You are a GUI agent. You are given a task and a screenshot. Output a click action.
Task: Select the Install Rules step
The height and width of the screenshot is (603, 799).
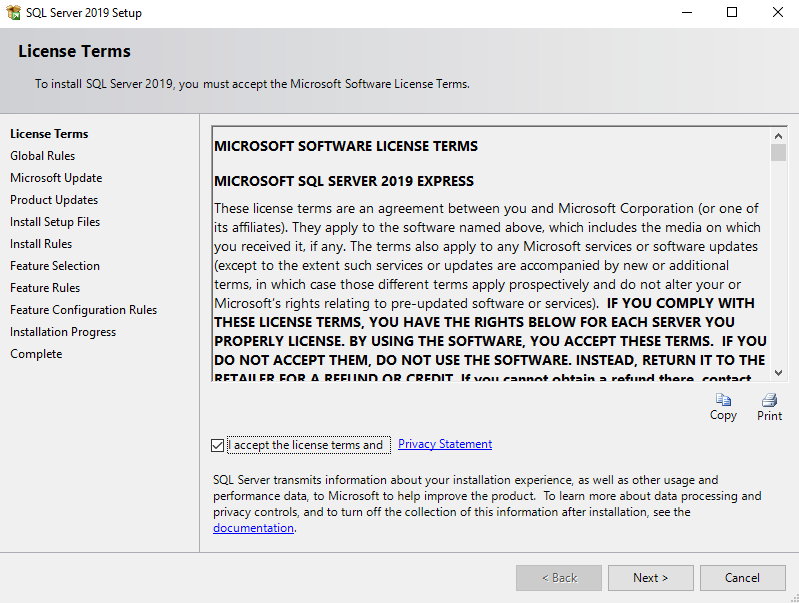tap(41, 244)
